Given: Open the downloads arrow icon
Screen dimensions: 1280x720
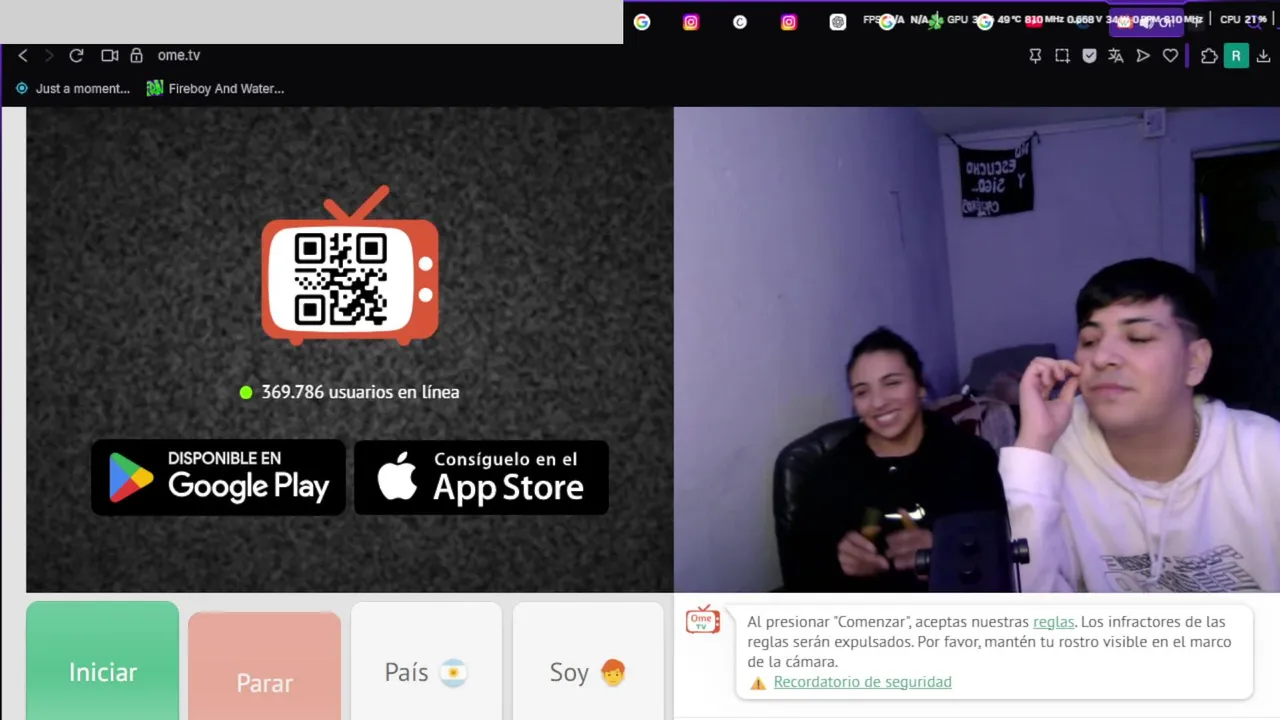Looking at the screenshot, I should [1263, 56].
